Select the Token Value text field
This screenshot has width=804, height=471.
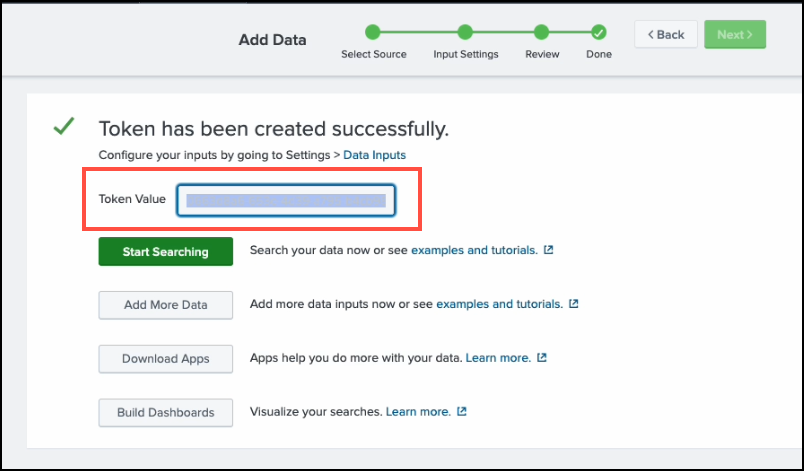(x=286, y=200)
